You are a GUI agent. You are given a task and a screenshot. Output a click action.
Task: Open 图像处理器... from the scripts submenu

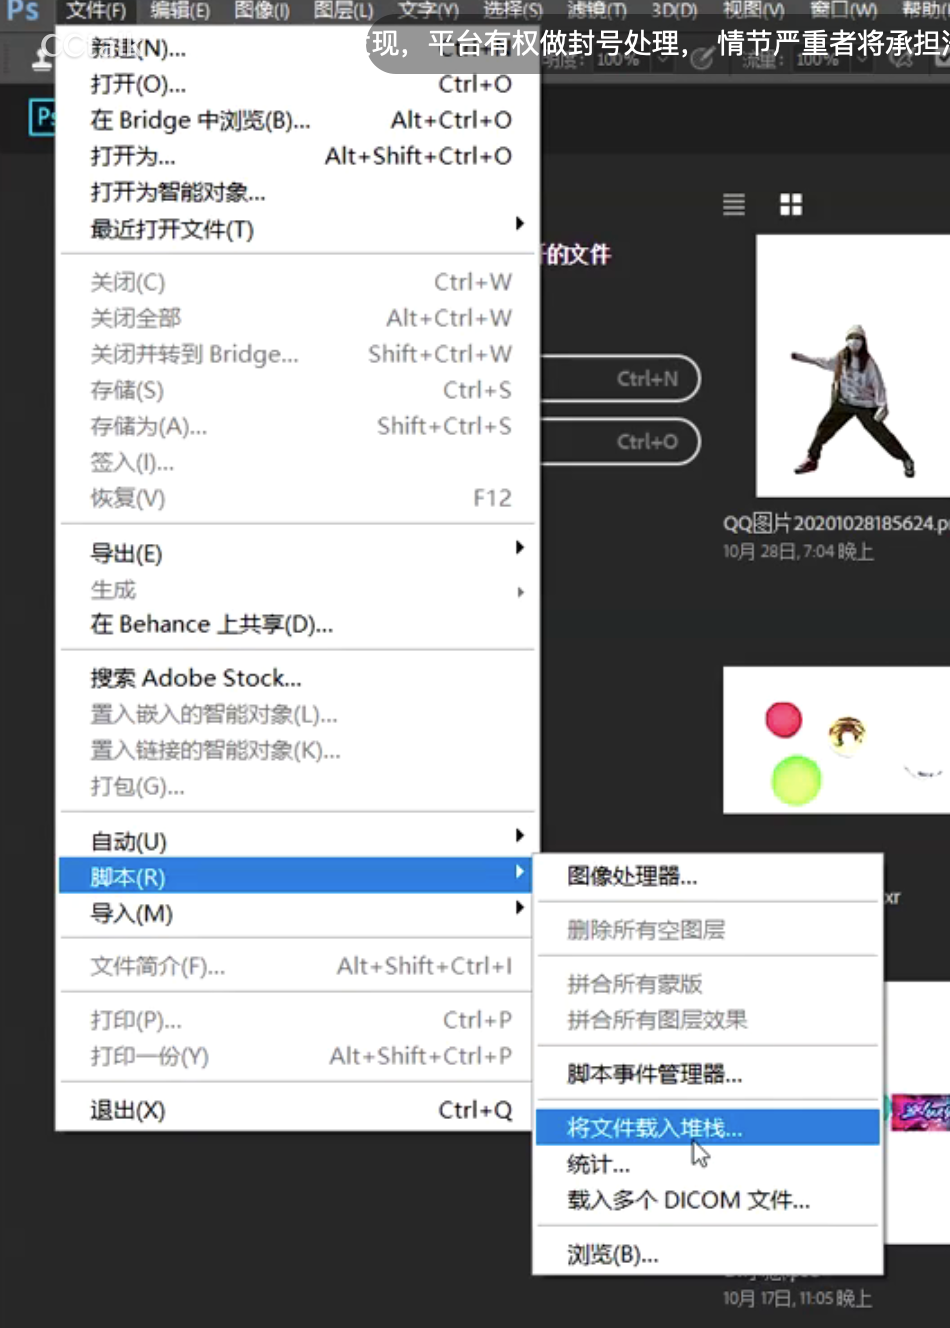(708, 876)
